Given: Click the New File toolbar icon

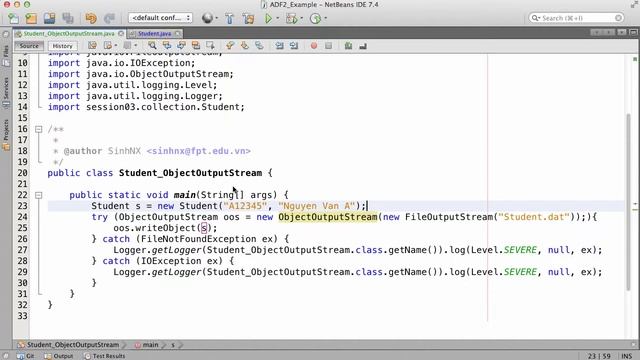Looking at the screenshot, I should [13, 18].
